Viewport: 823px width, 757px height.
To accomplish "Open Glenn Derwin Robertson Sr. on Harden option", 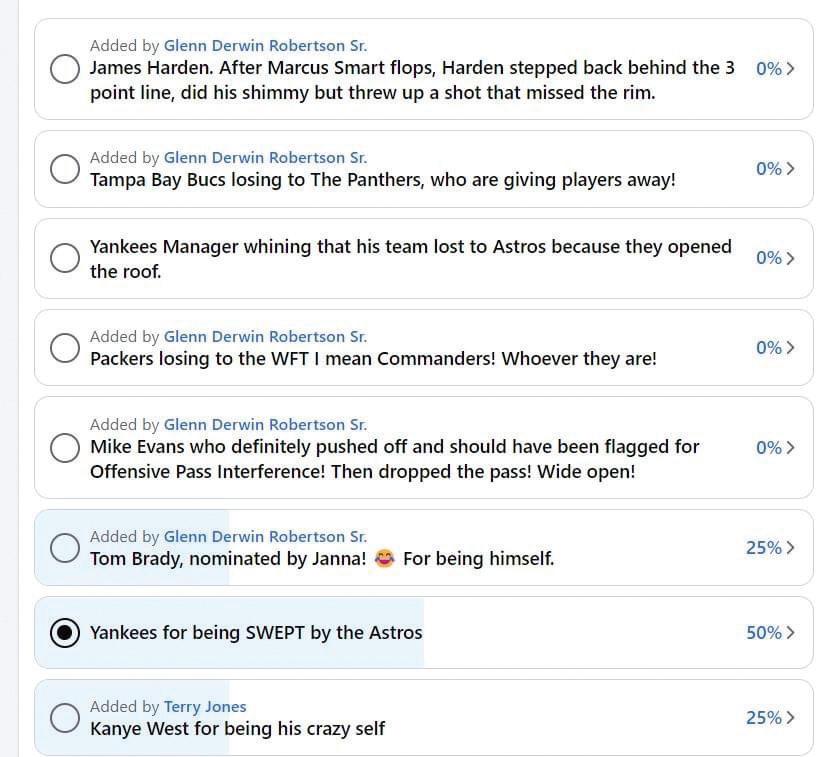I will [265, 45].
